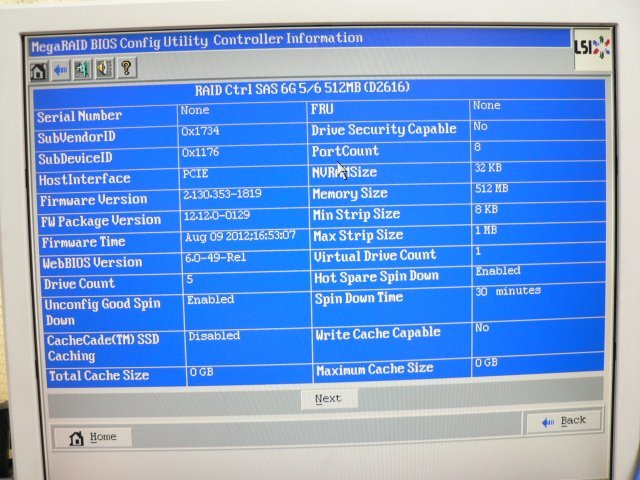
Task: Click the Unconfig Good Spin Down label
Action: (x=102, y=311)
